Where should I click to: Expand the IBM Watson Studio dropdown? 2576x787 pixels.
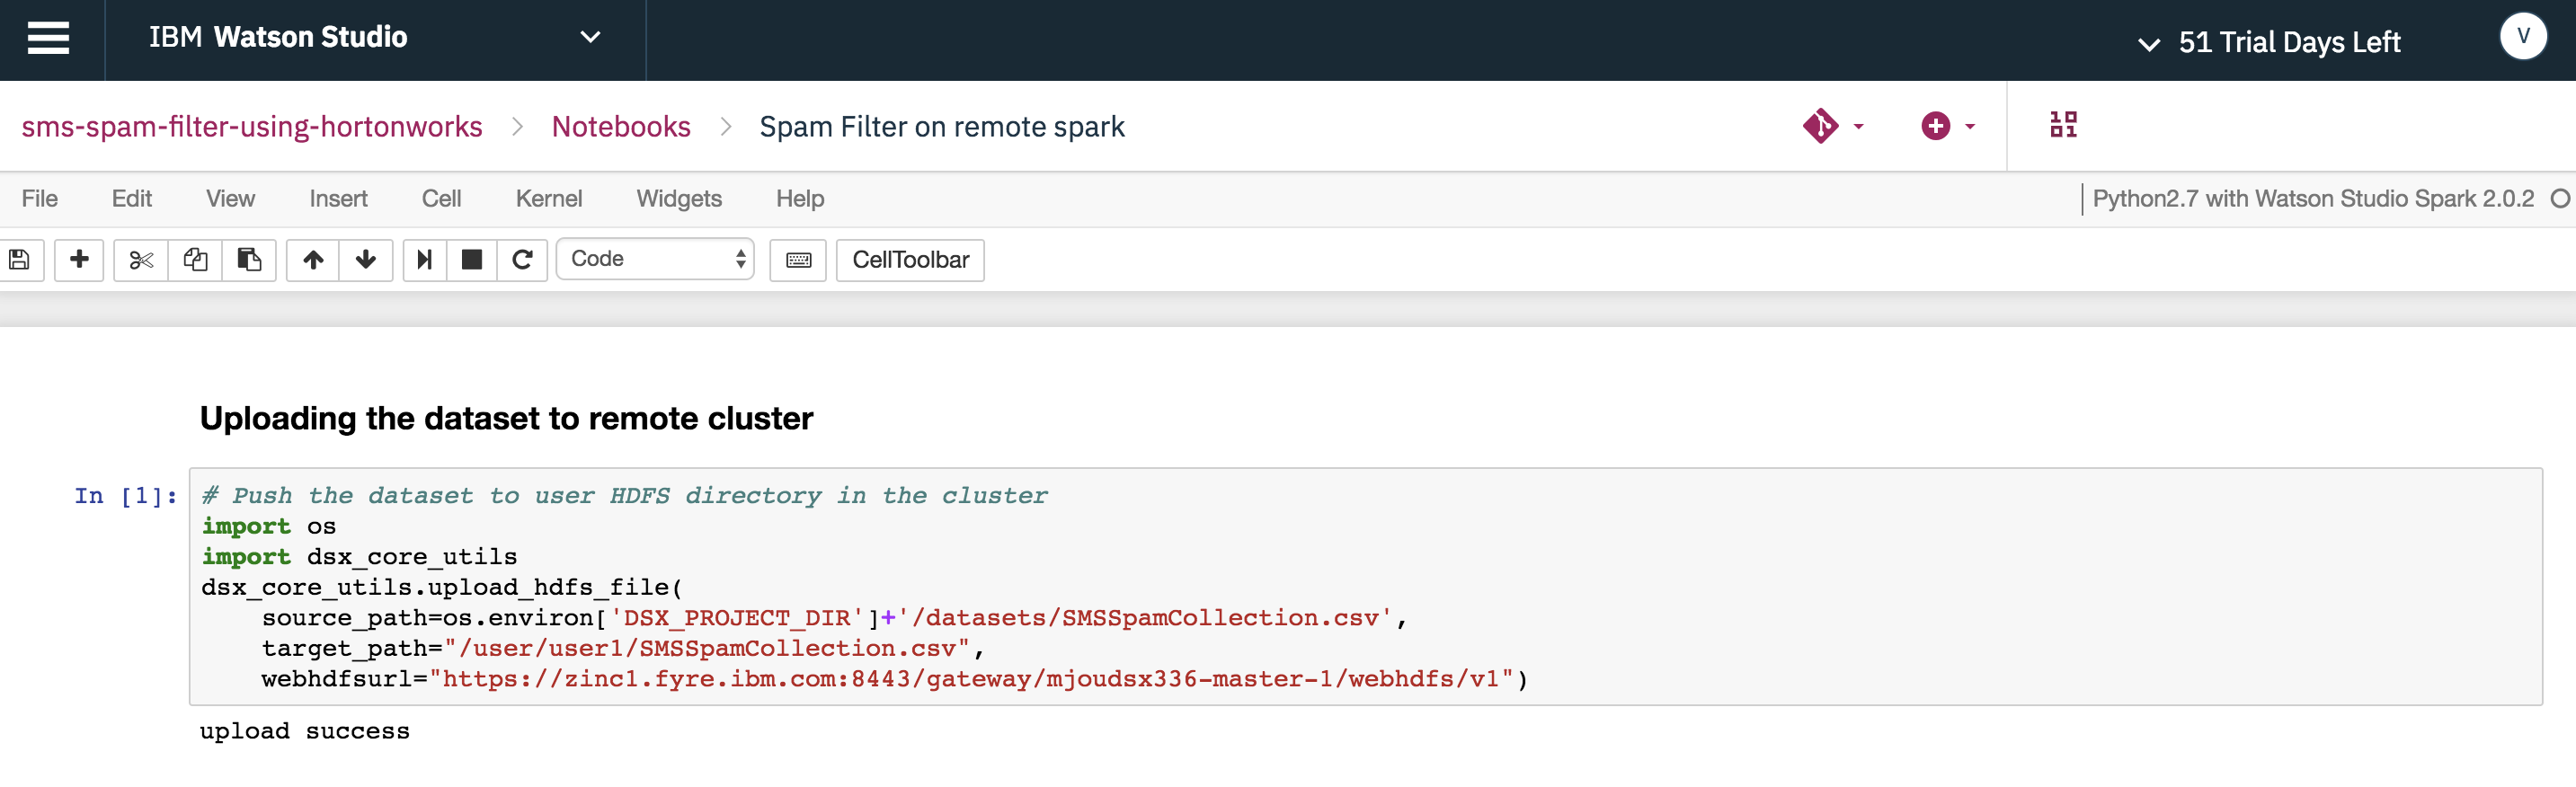pos(590,38)
